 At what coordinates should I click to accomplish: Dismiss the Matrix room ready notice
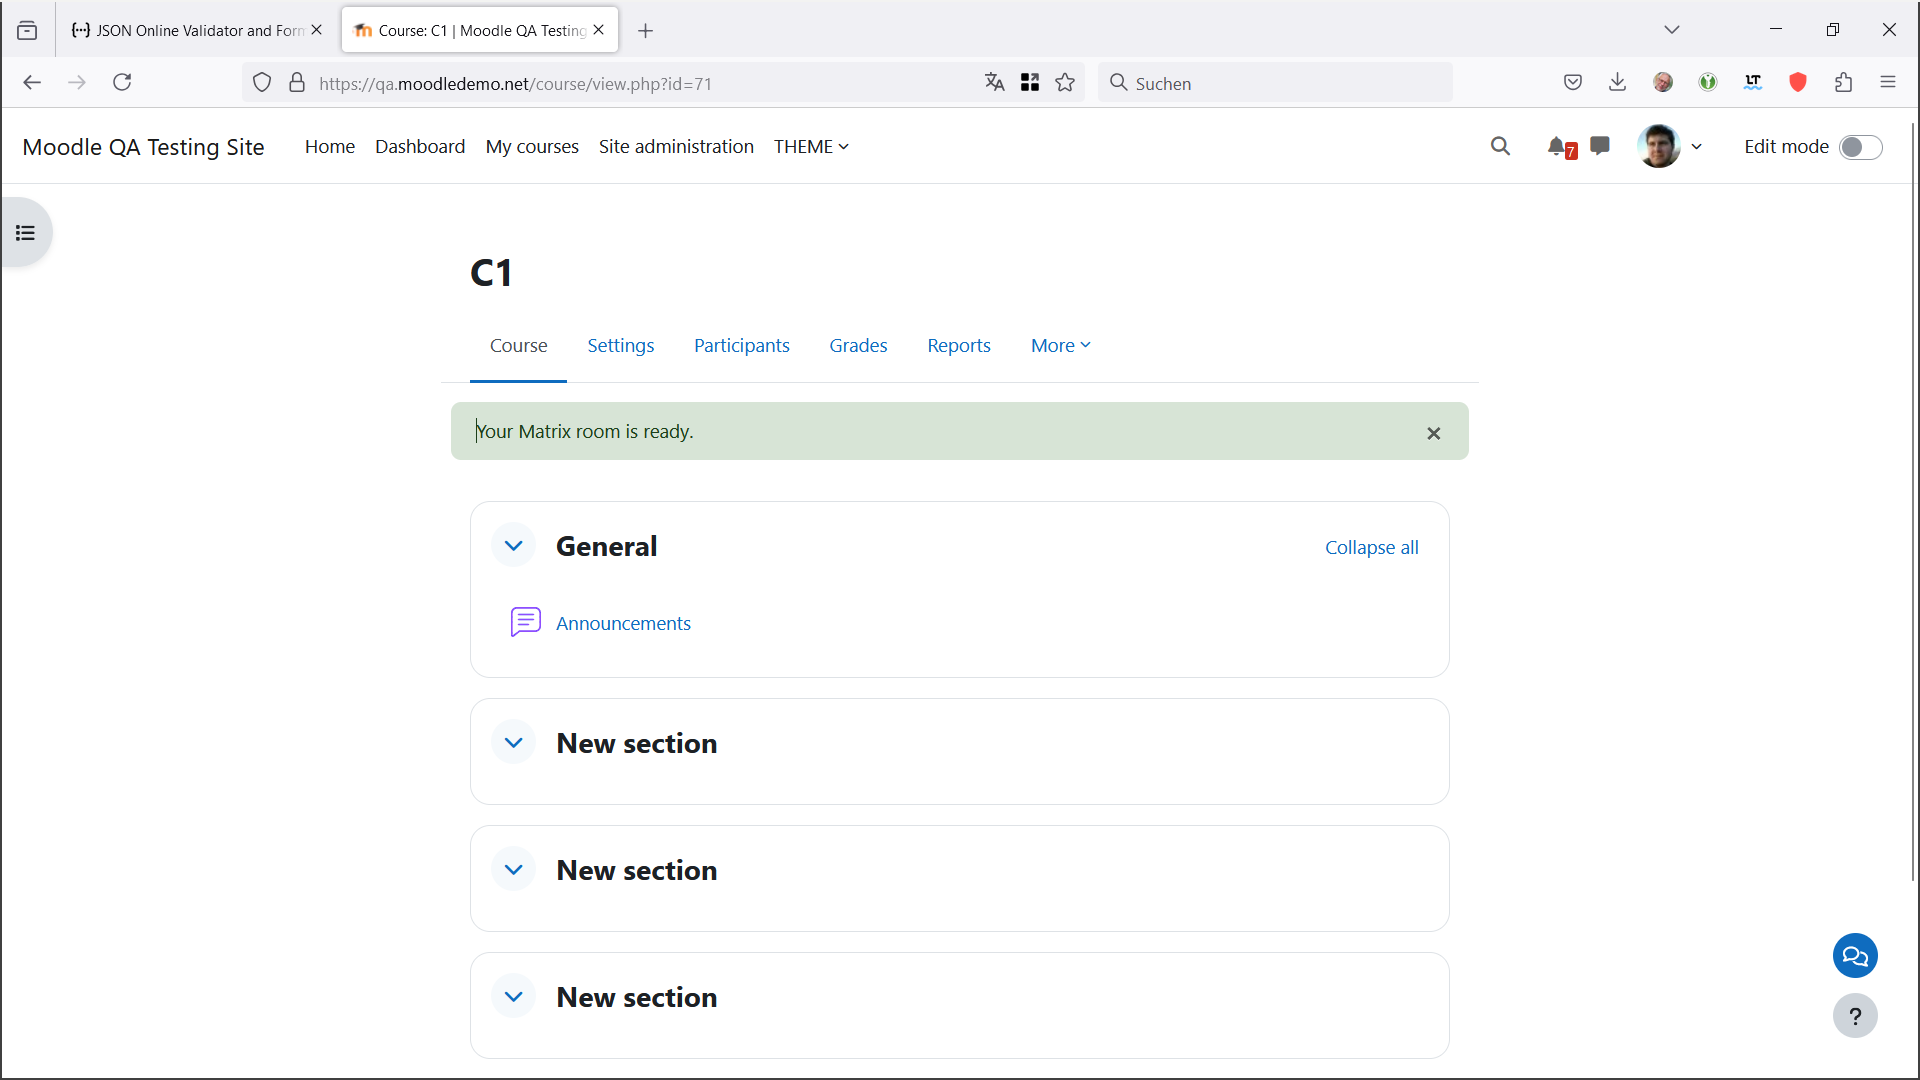click(x=1434, y=433)
